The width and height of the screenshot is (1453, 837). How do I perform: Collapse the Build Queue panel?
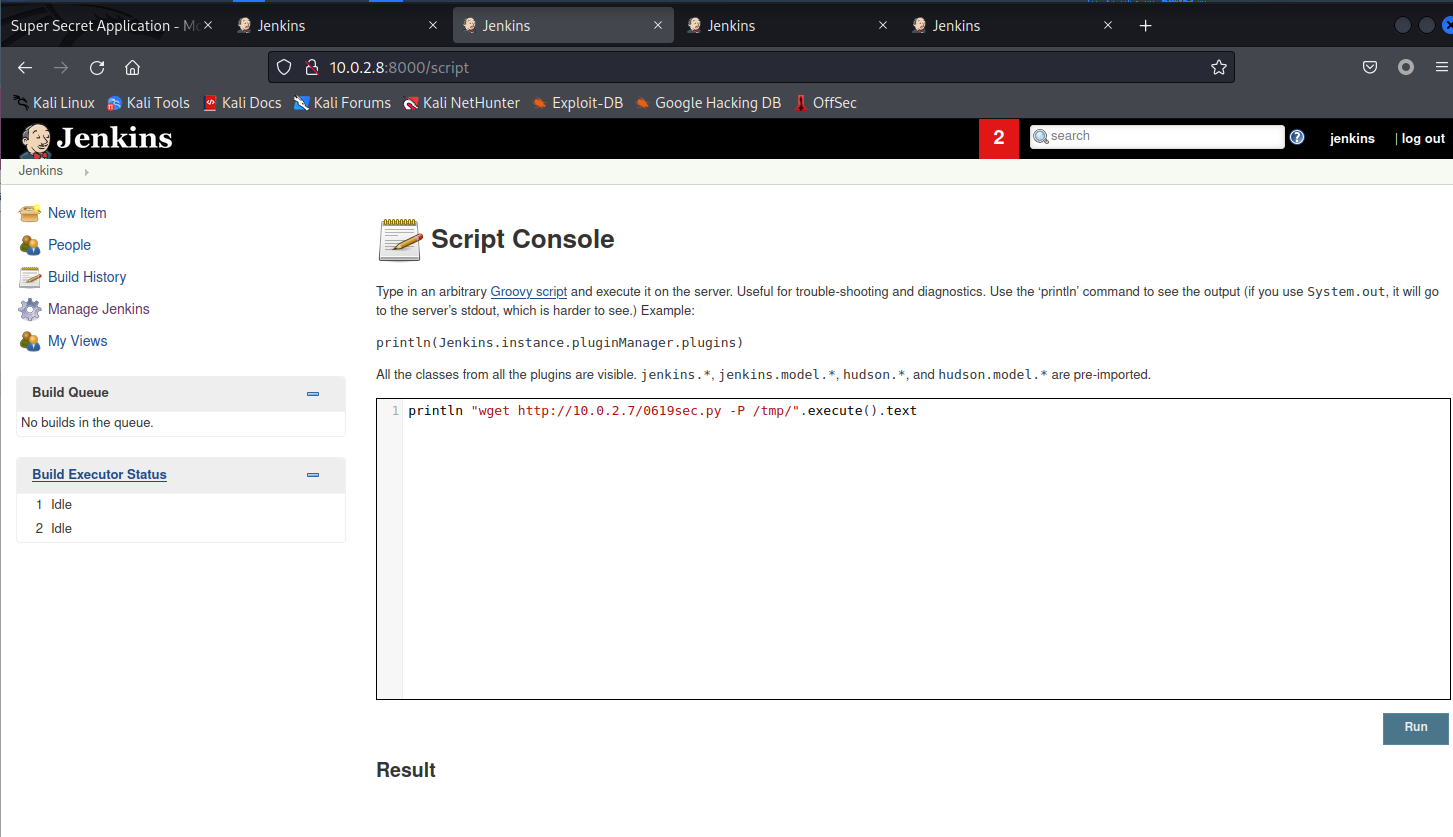[313, 394]
